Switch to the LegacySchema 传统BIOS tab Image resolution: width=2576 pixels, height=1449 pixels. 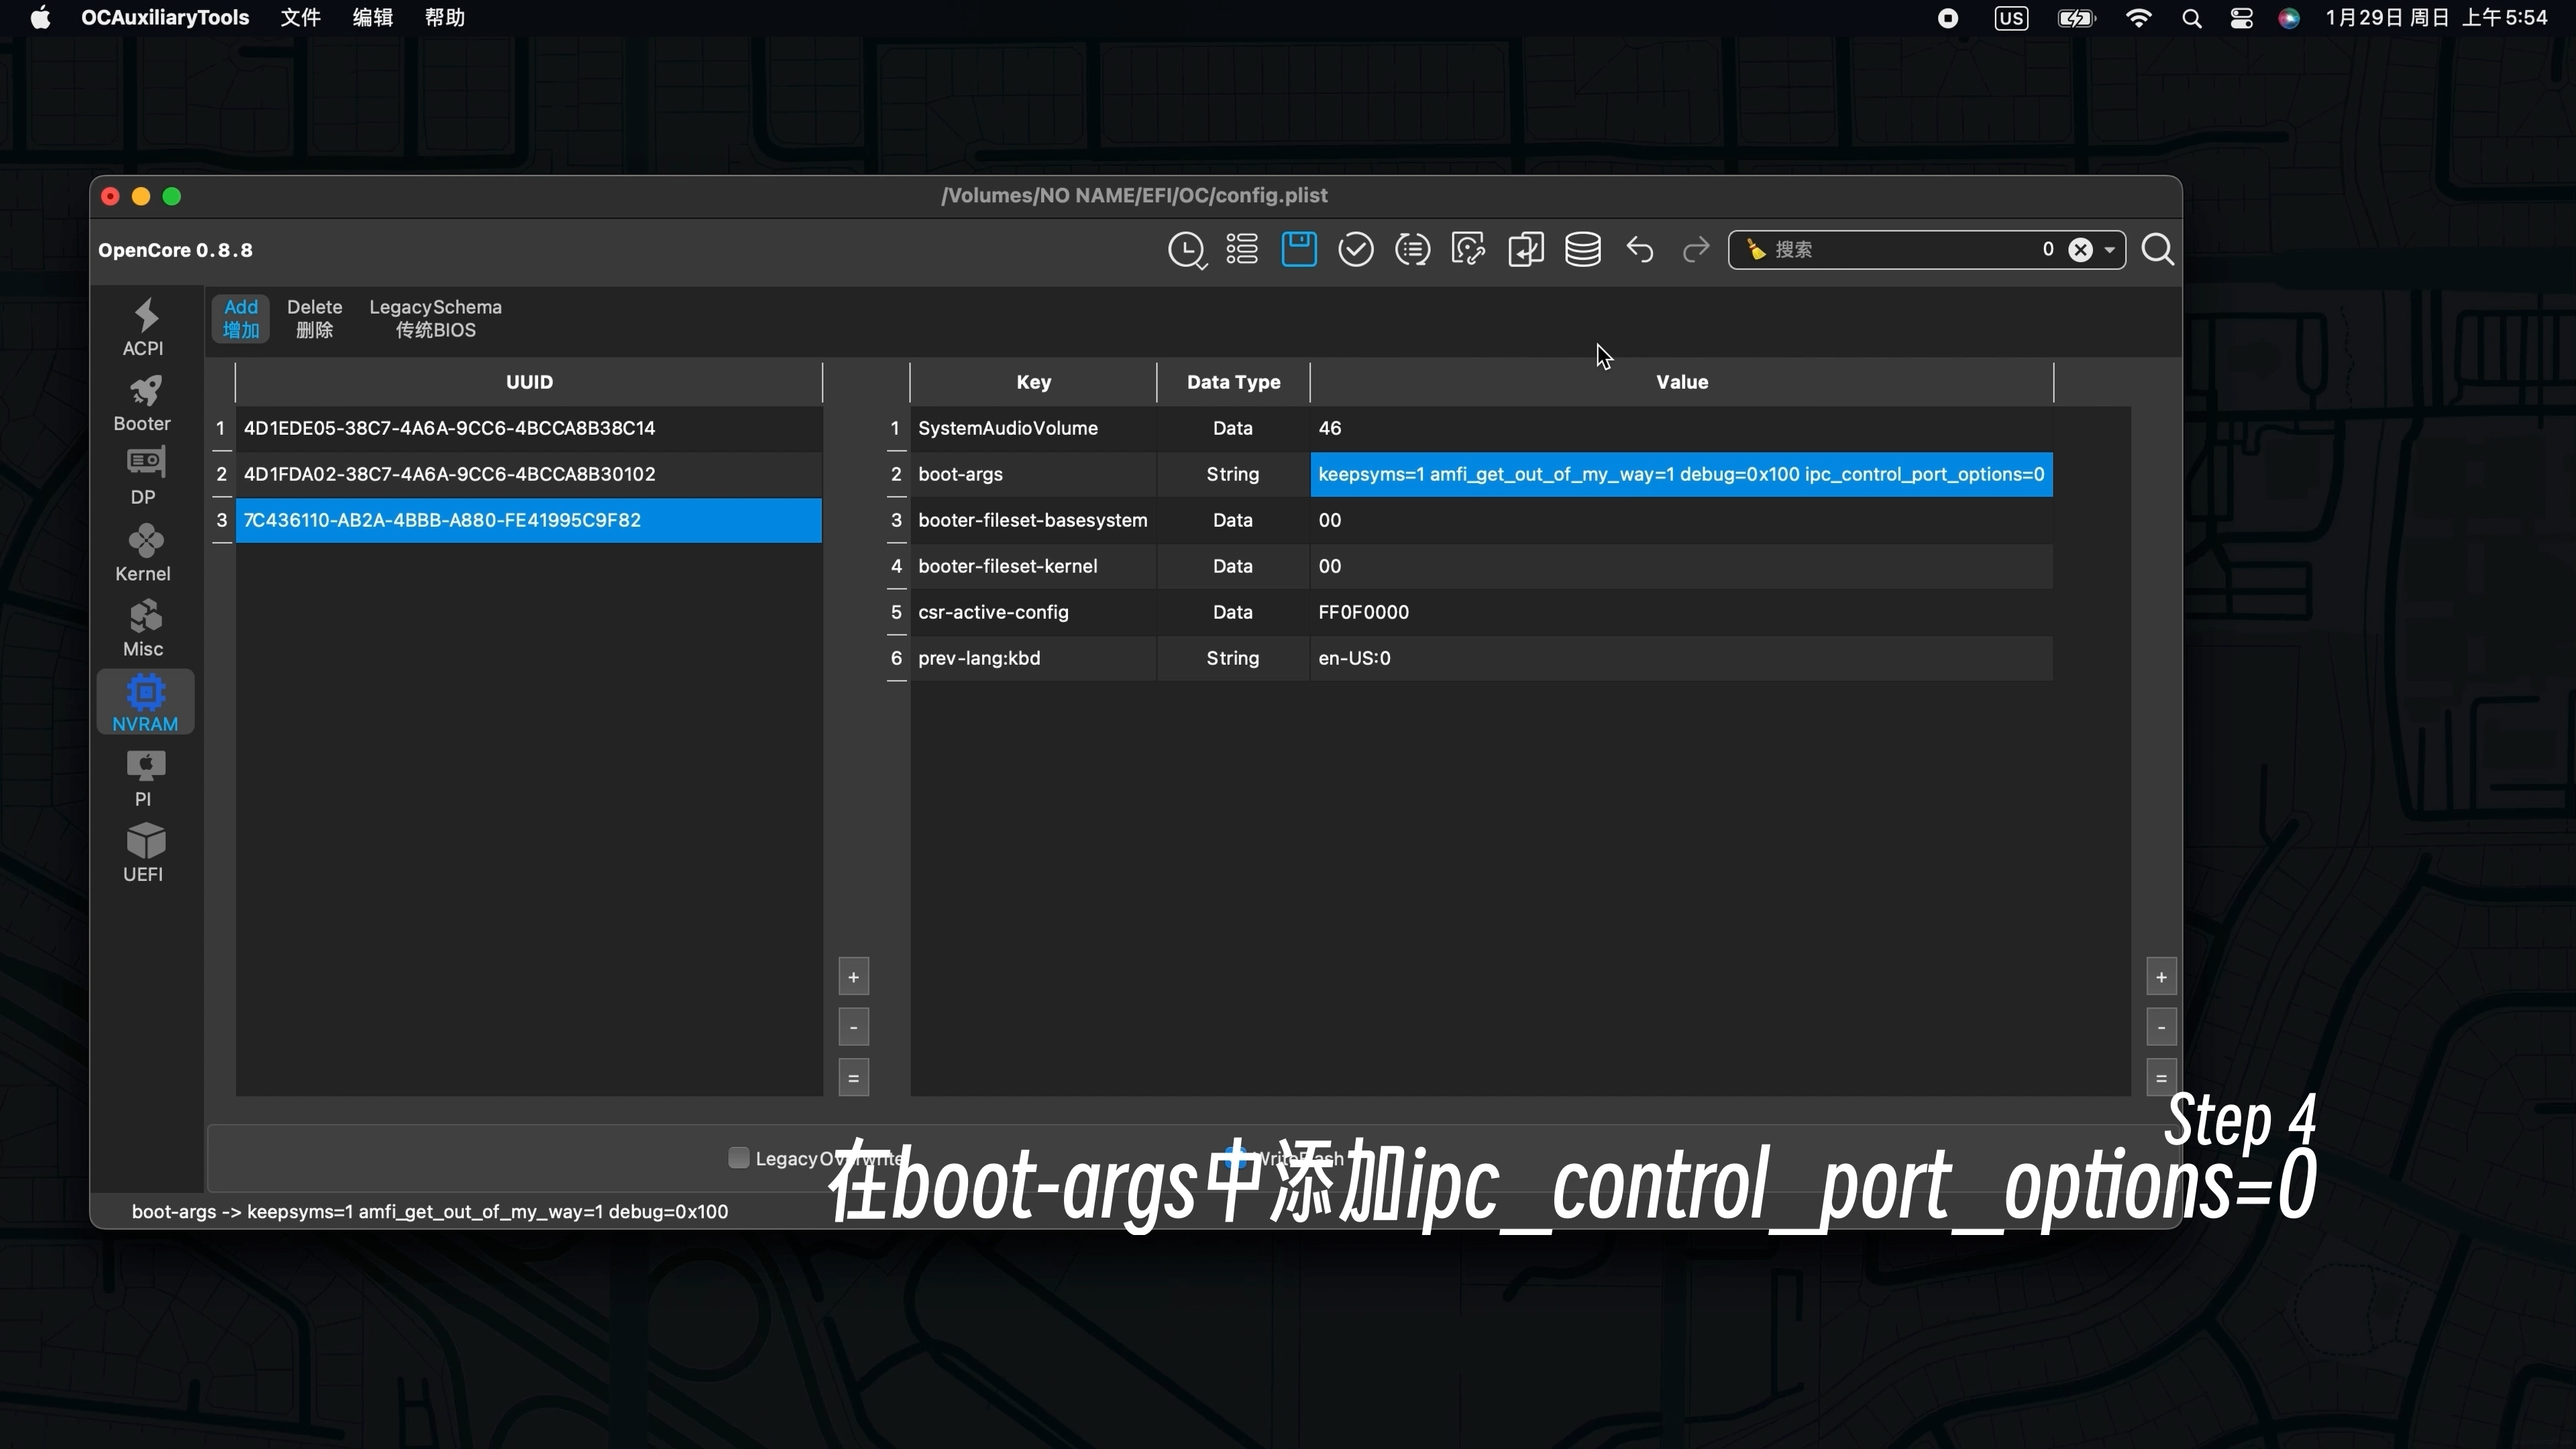click(435, 318)
